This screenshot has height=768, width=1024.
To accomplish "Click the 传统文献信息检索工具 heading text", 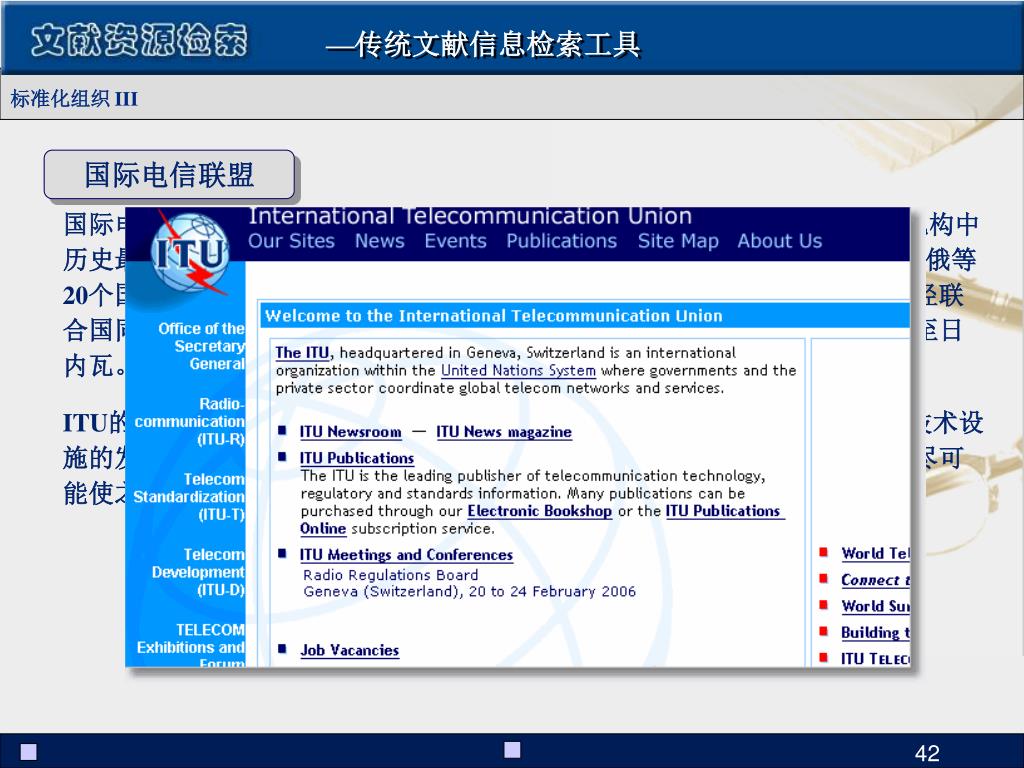I will tap(498, 44).
